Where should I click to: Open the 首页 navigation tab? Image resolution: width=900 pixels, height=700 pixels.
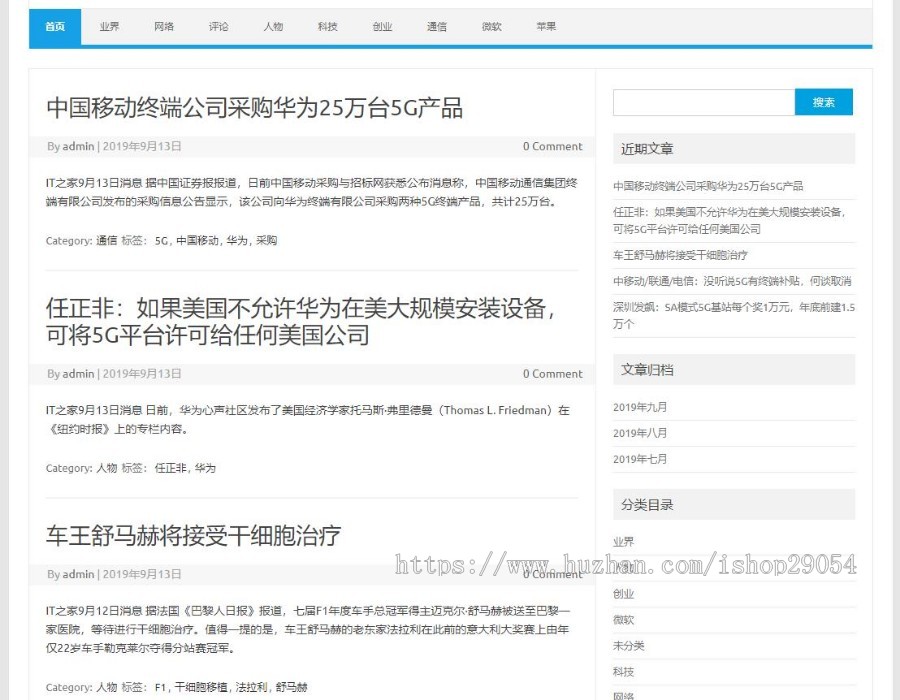click(x=55, y=27)
